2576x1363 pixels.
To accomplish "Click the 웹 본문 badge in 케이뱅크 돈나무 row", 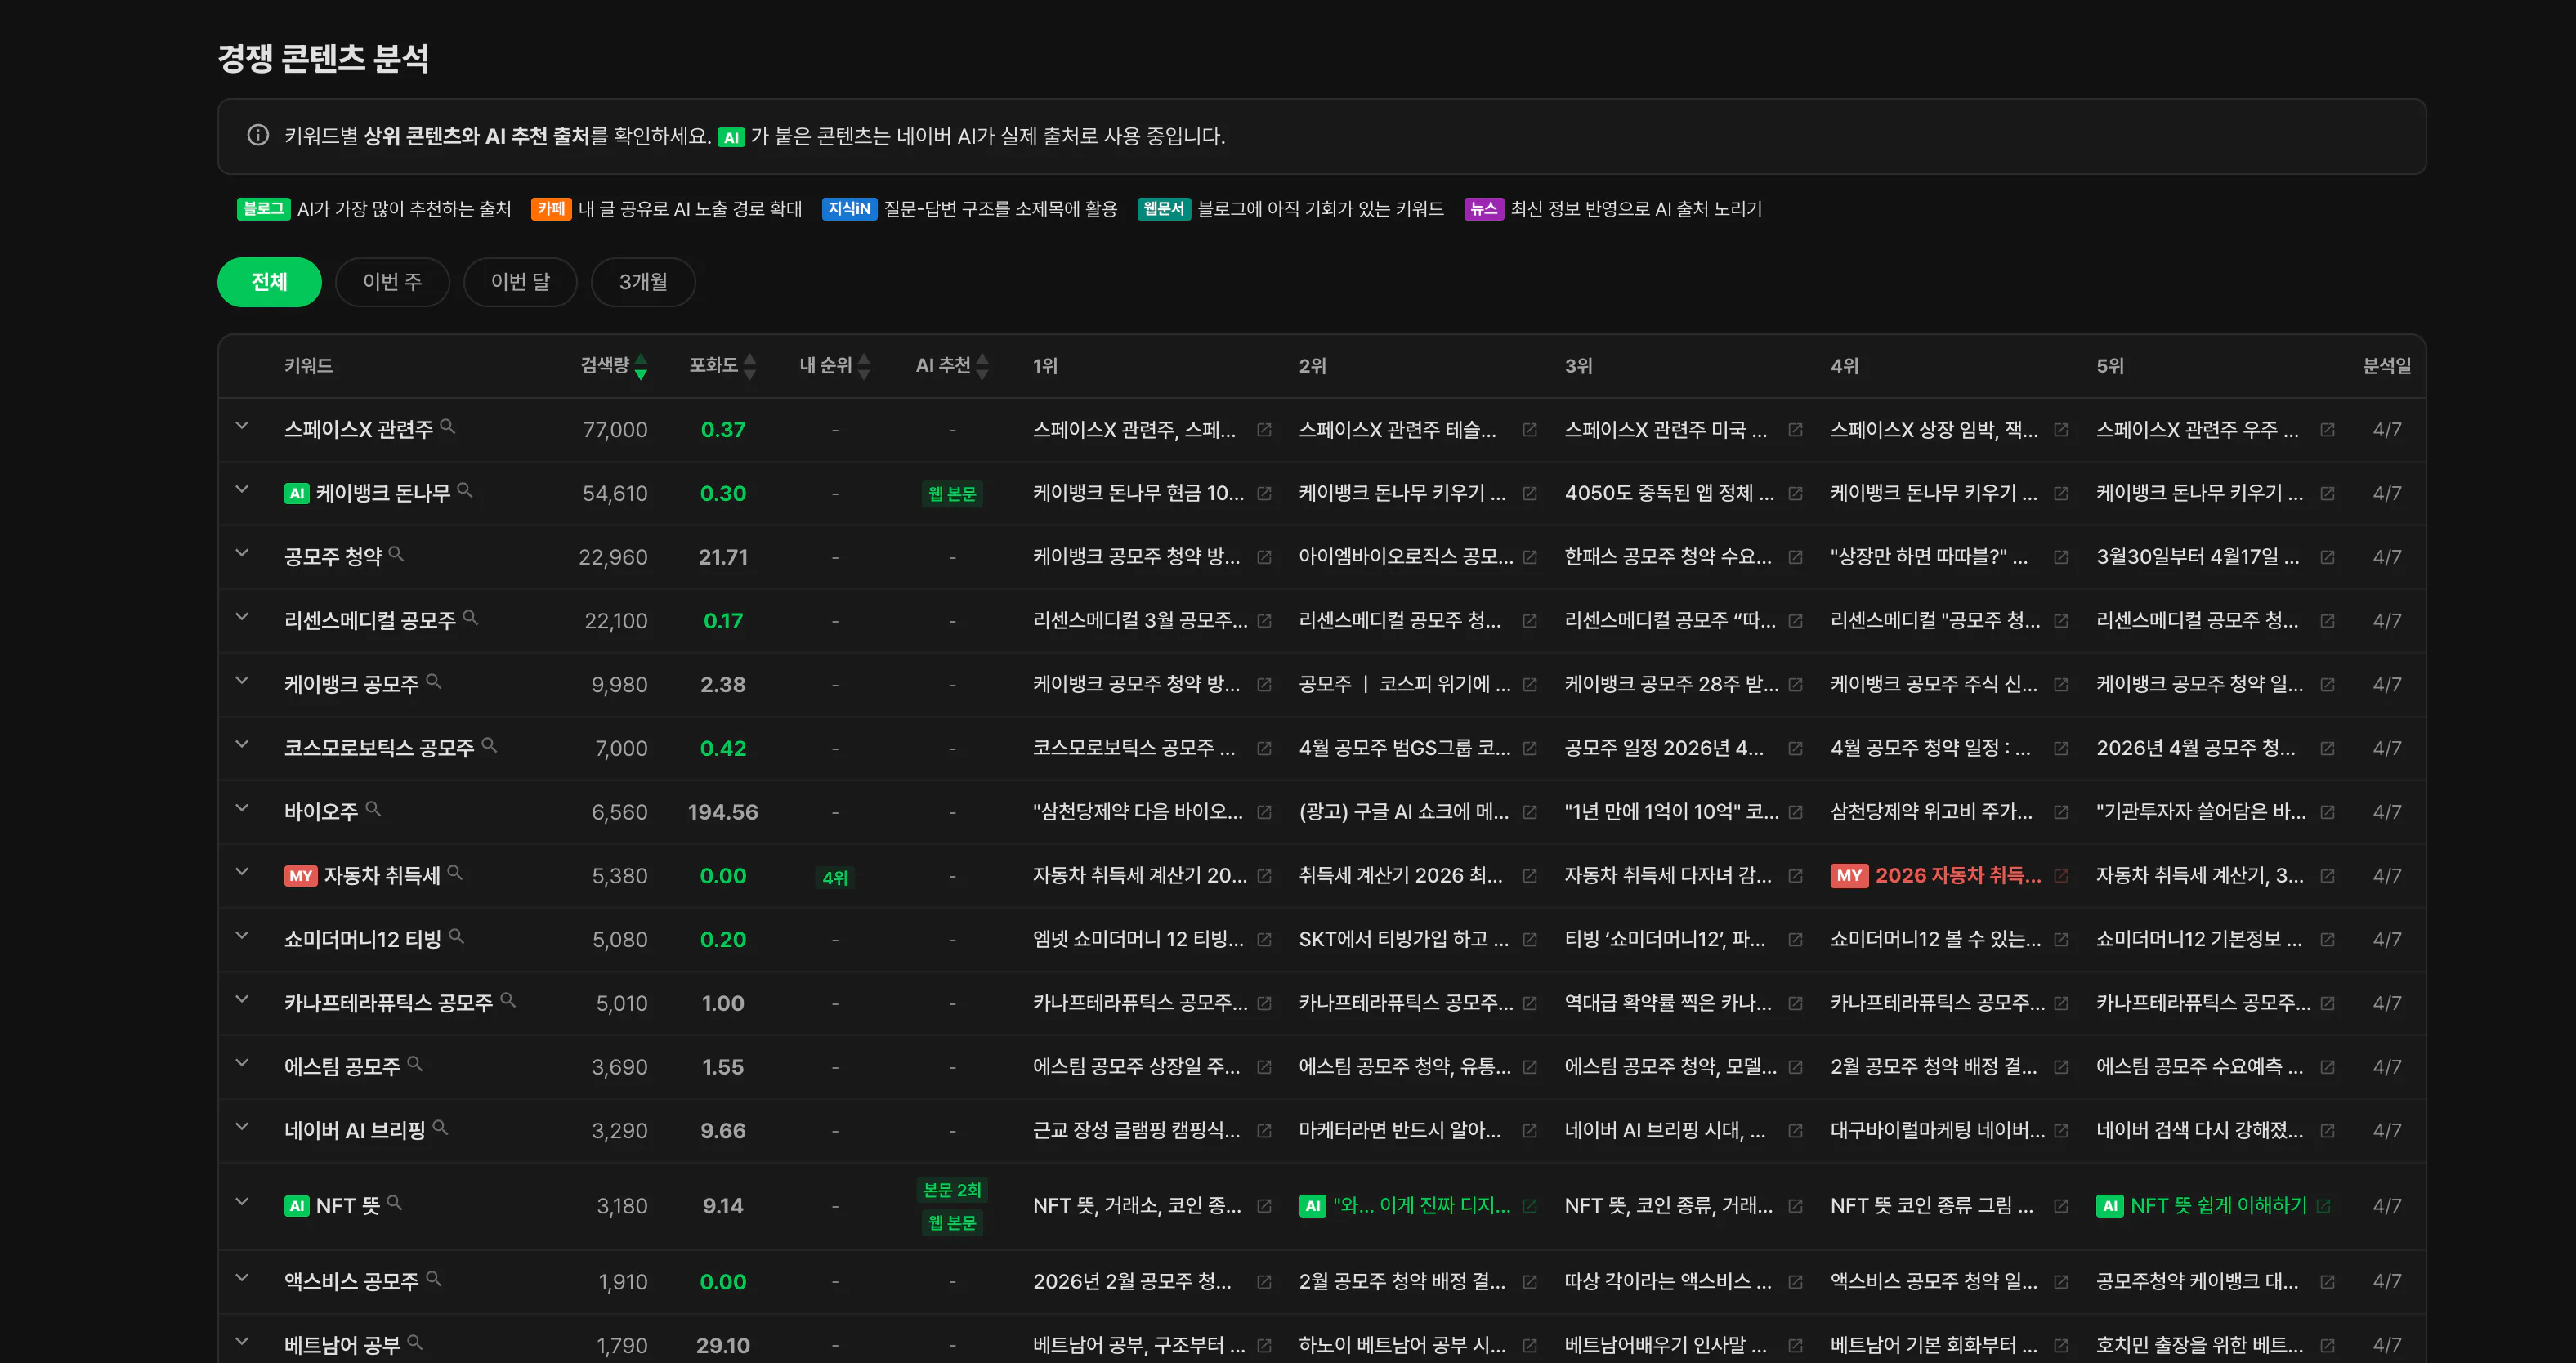I will (x=952, y=494).
